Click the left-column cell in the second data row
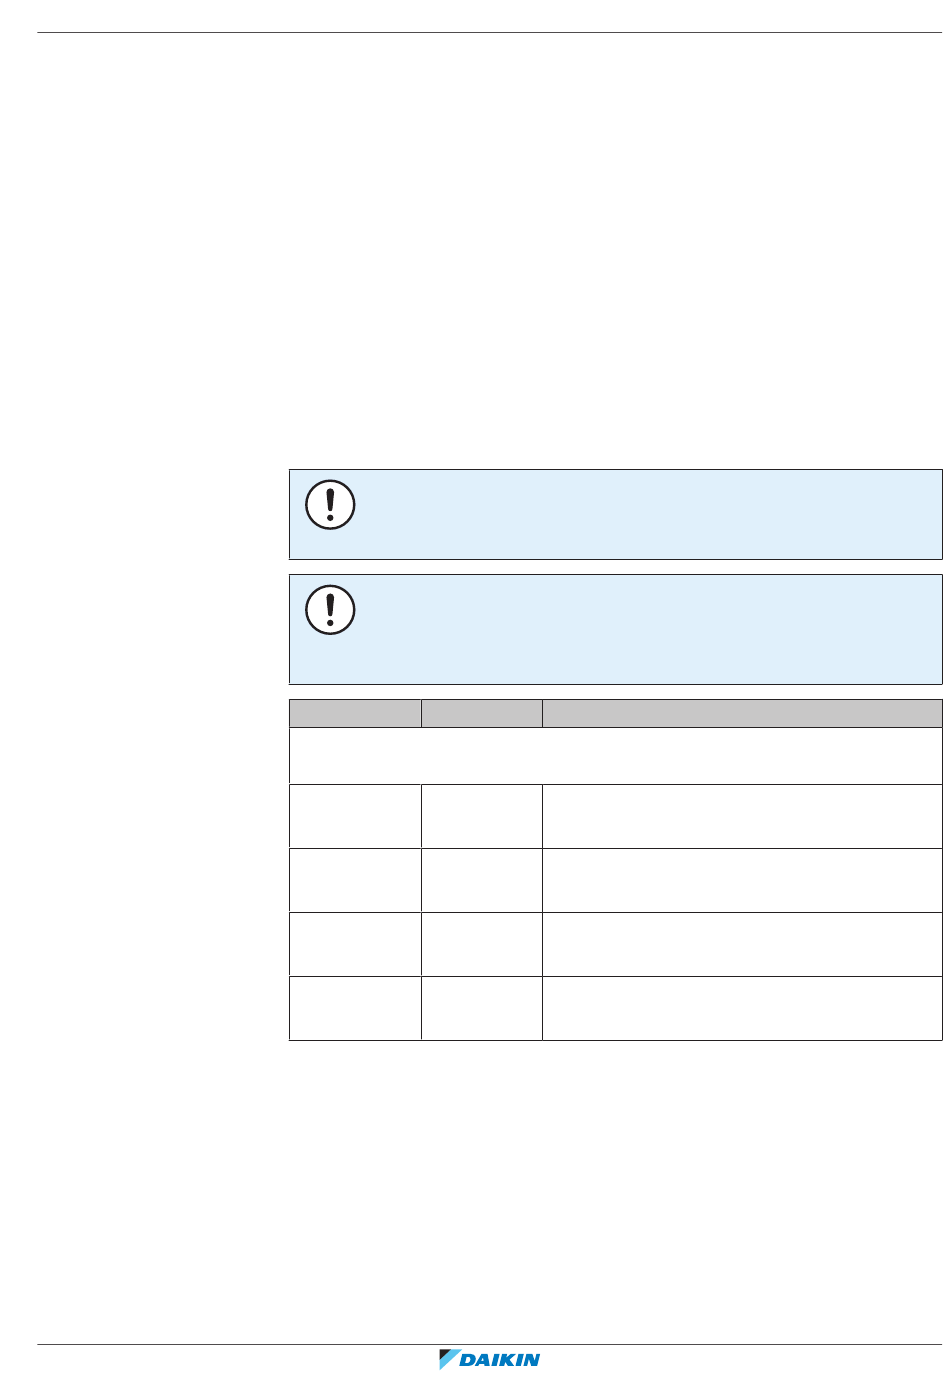Viewport: 950px width, 1387px height. pos(355,880)
